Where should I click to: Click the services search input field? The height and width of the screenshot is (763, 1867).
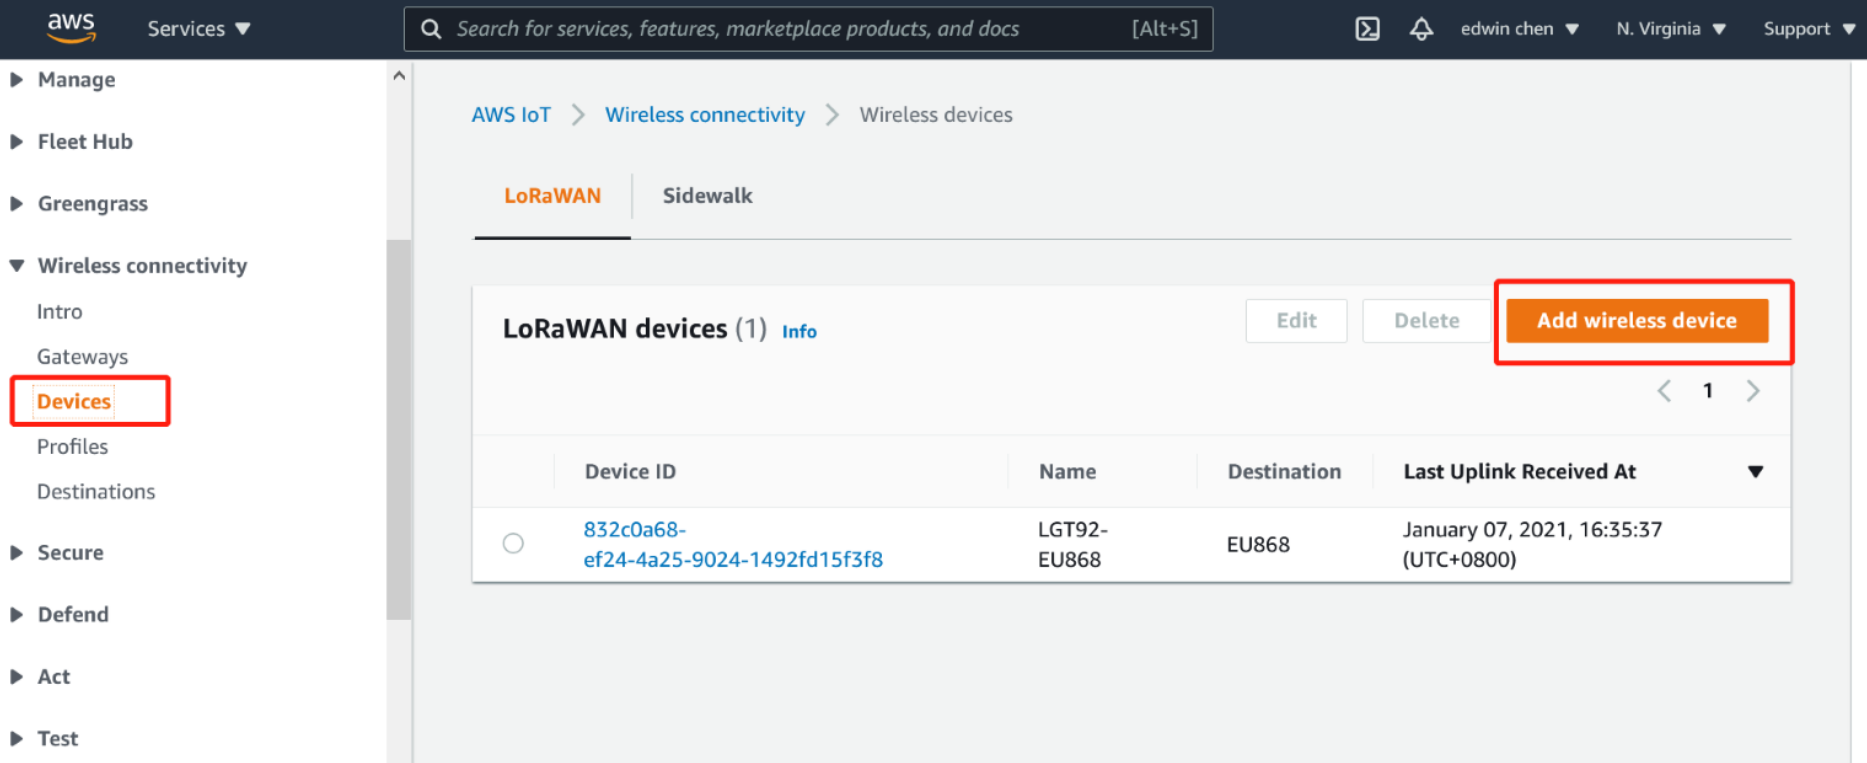[808, 29]
